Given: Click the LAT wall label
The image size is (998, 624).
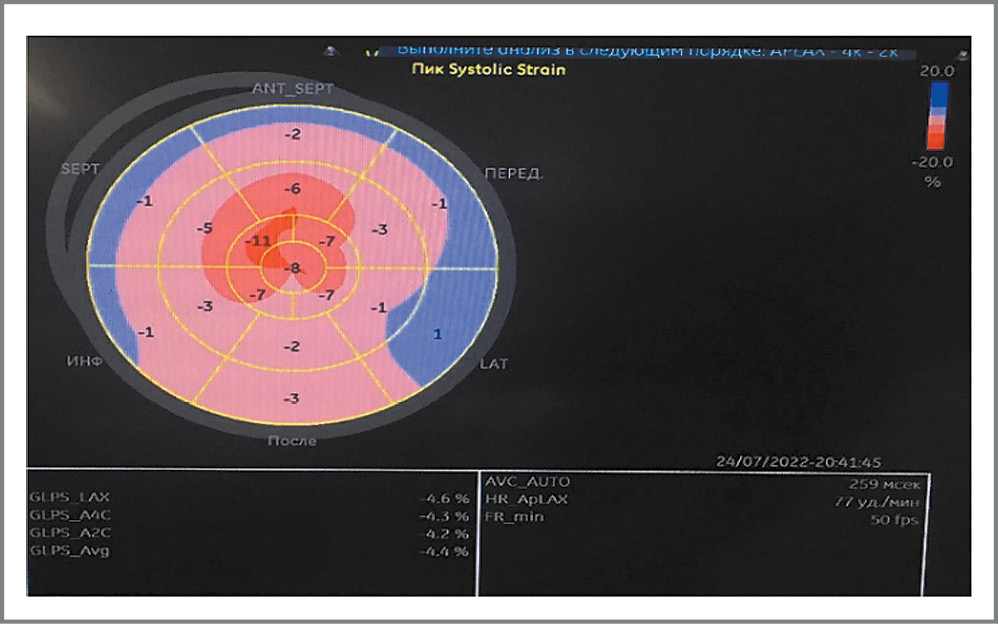Looking at the screenshot, I should click(494, 364).
